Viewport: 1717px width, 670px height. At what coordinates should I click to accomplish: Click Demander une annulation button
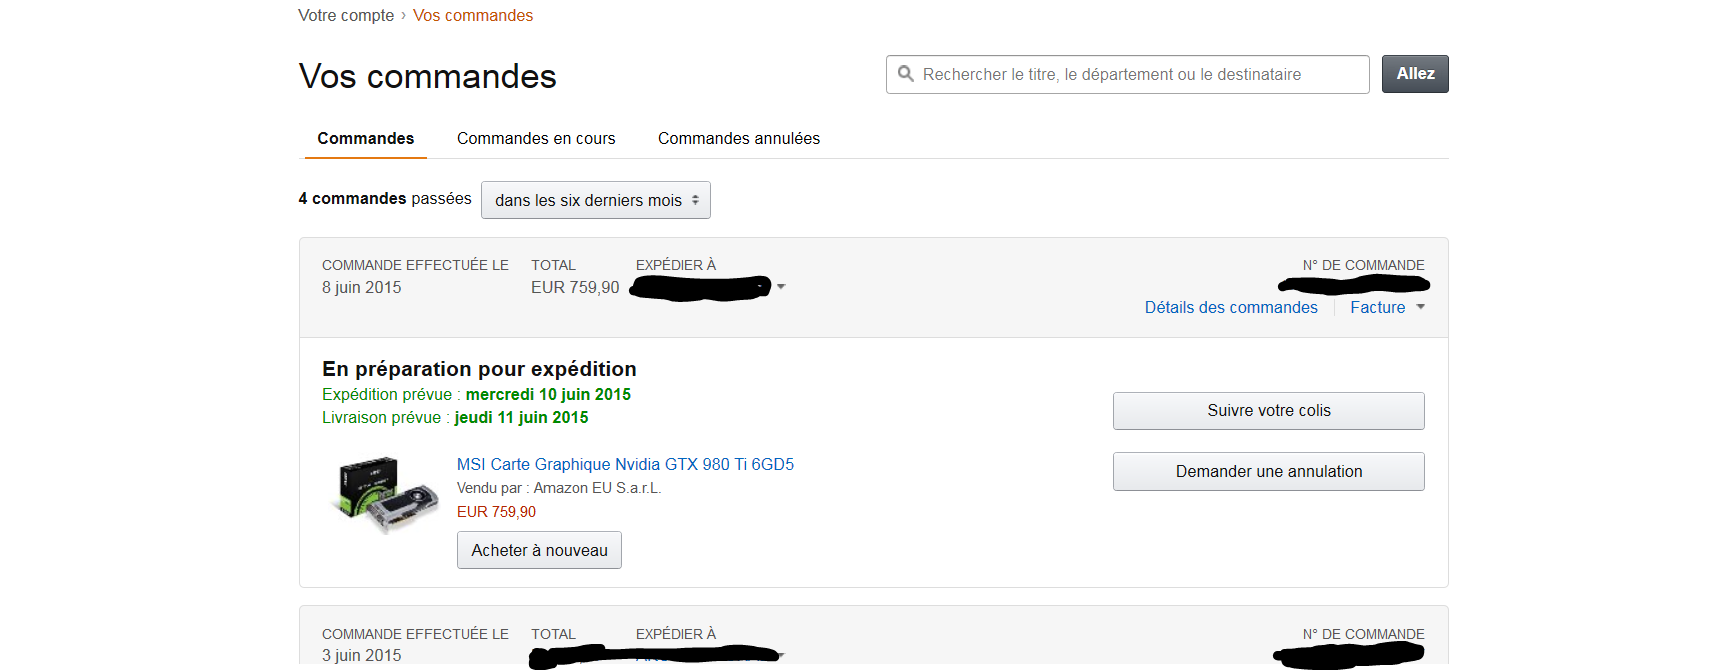pos(1268,472)
